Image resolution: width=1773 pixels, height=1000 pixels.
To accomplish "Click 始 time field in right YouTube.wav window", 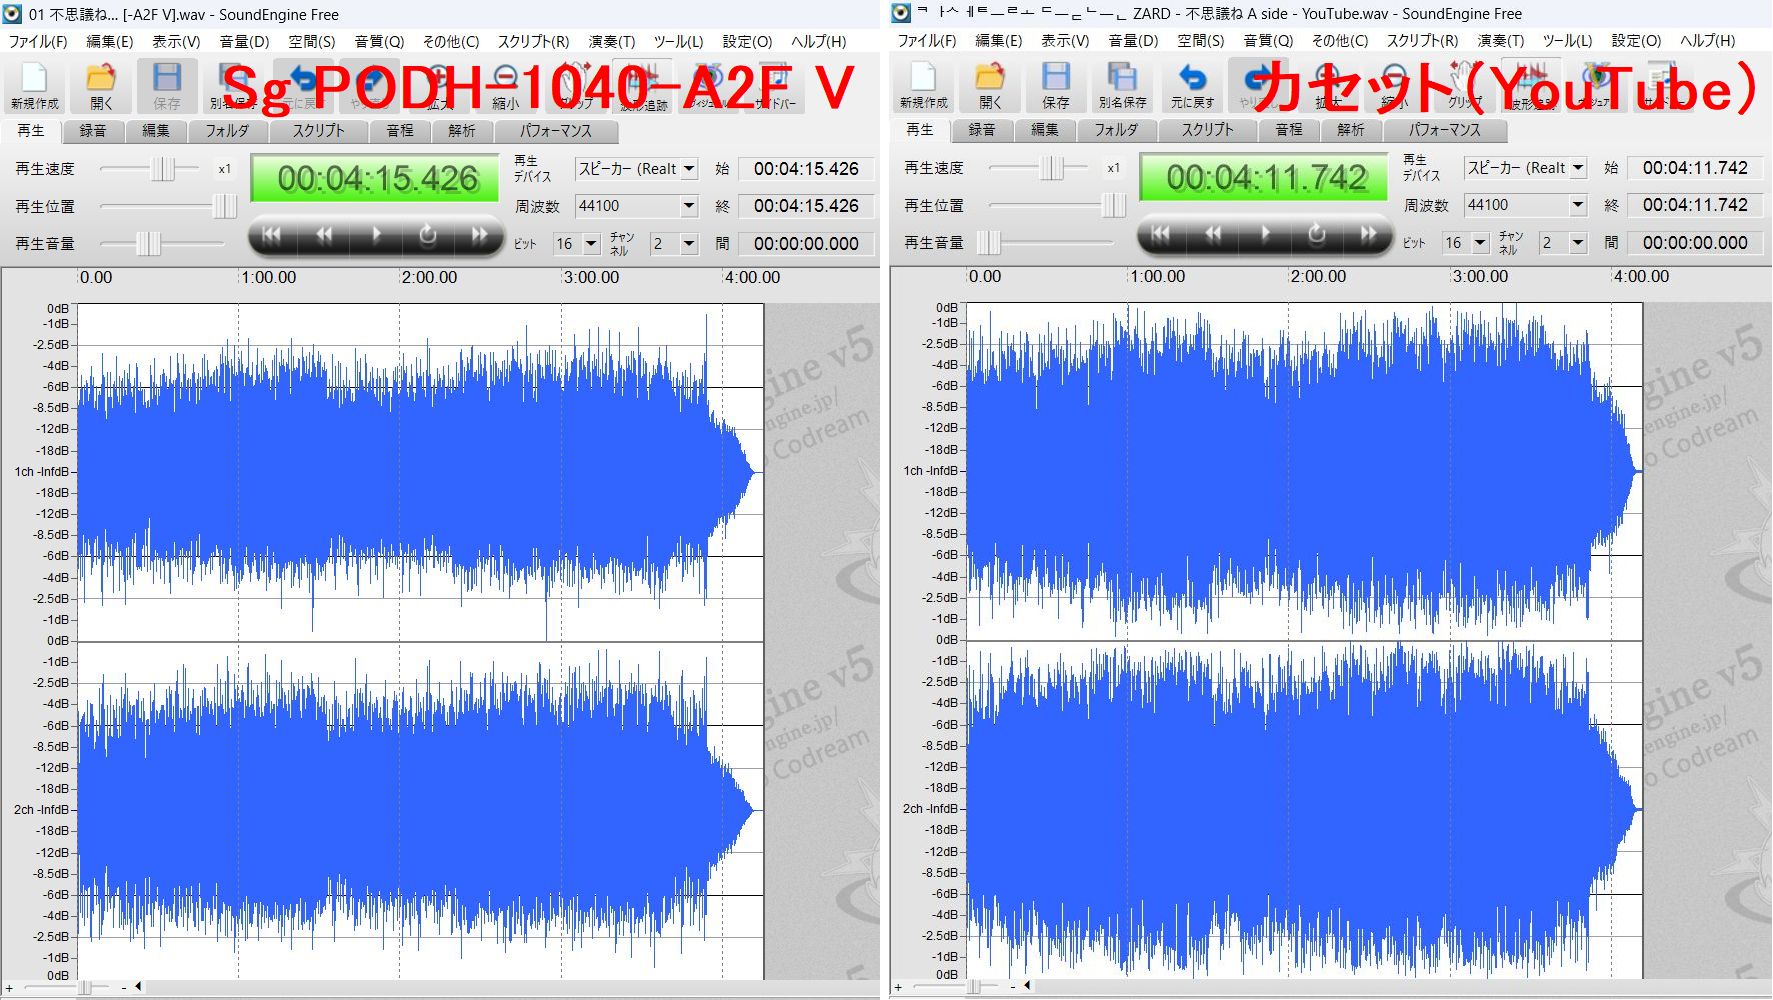I will click(1695, 168).
